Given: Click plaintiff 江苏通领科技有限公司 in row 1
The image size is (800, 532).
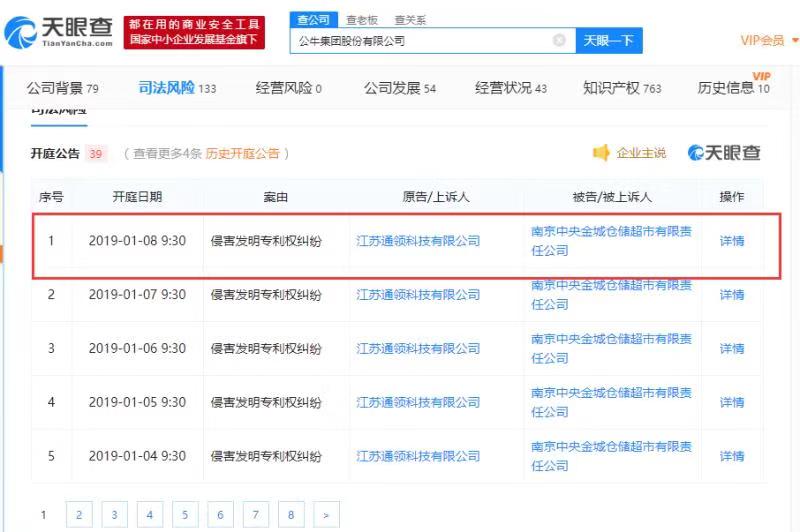Looking at the screenshot, I should coord(418,240).
